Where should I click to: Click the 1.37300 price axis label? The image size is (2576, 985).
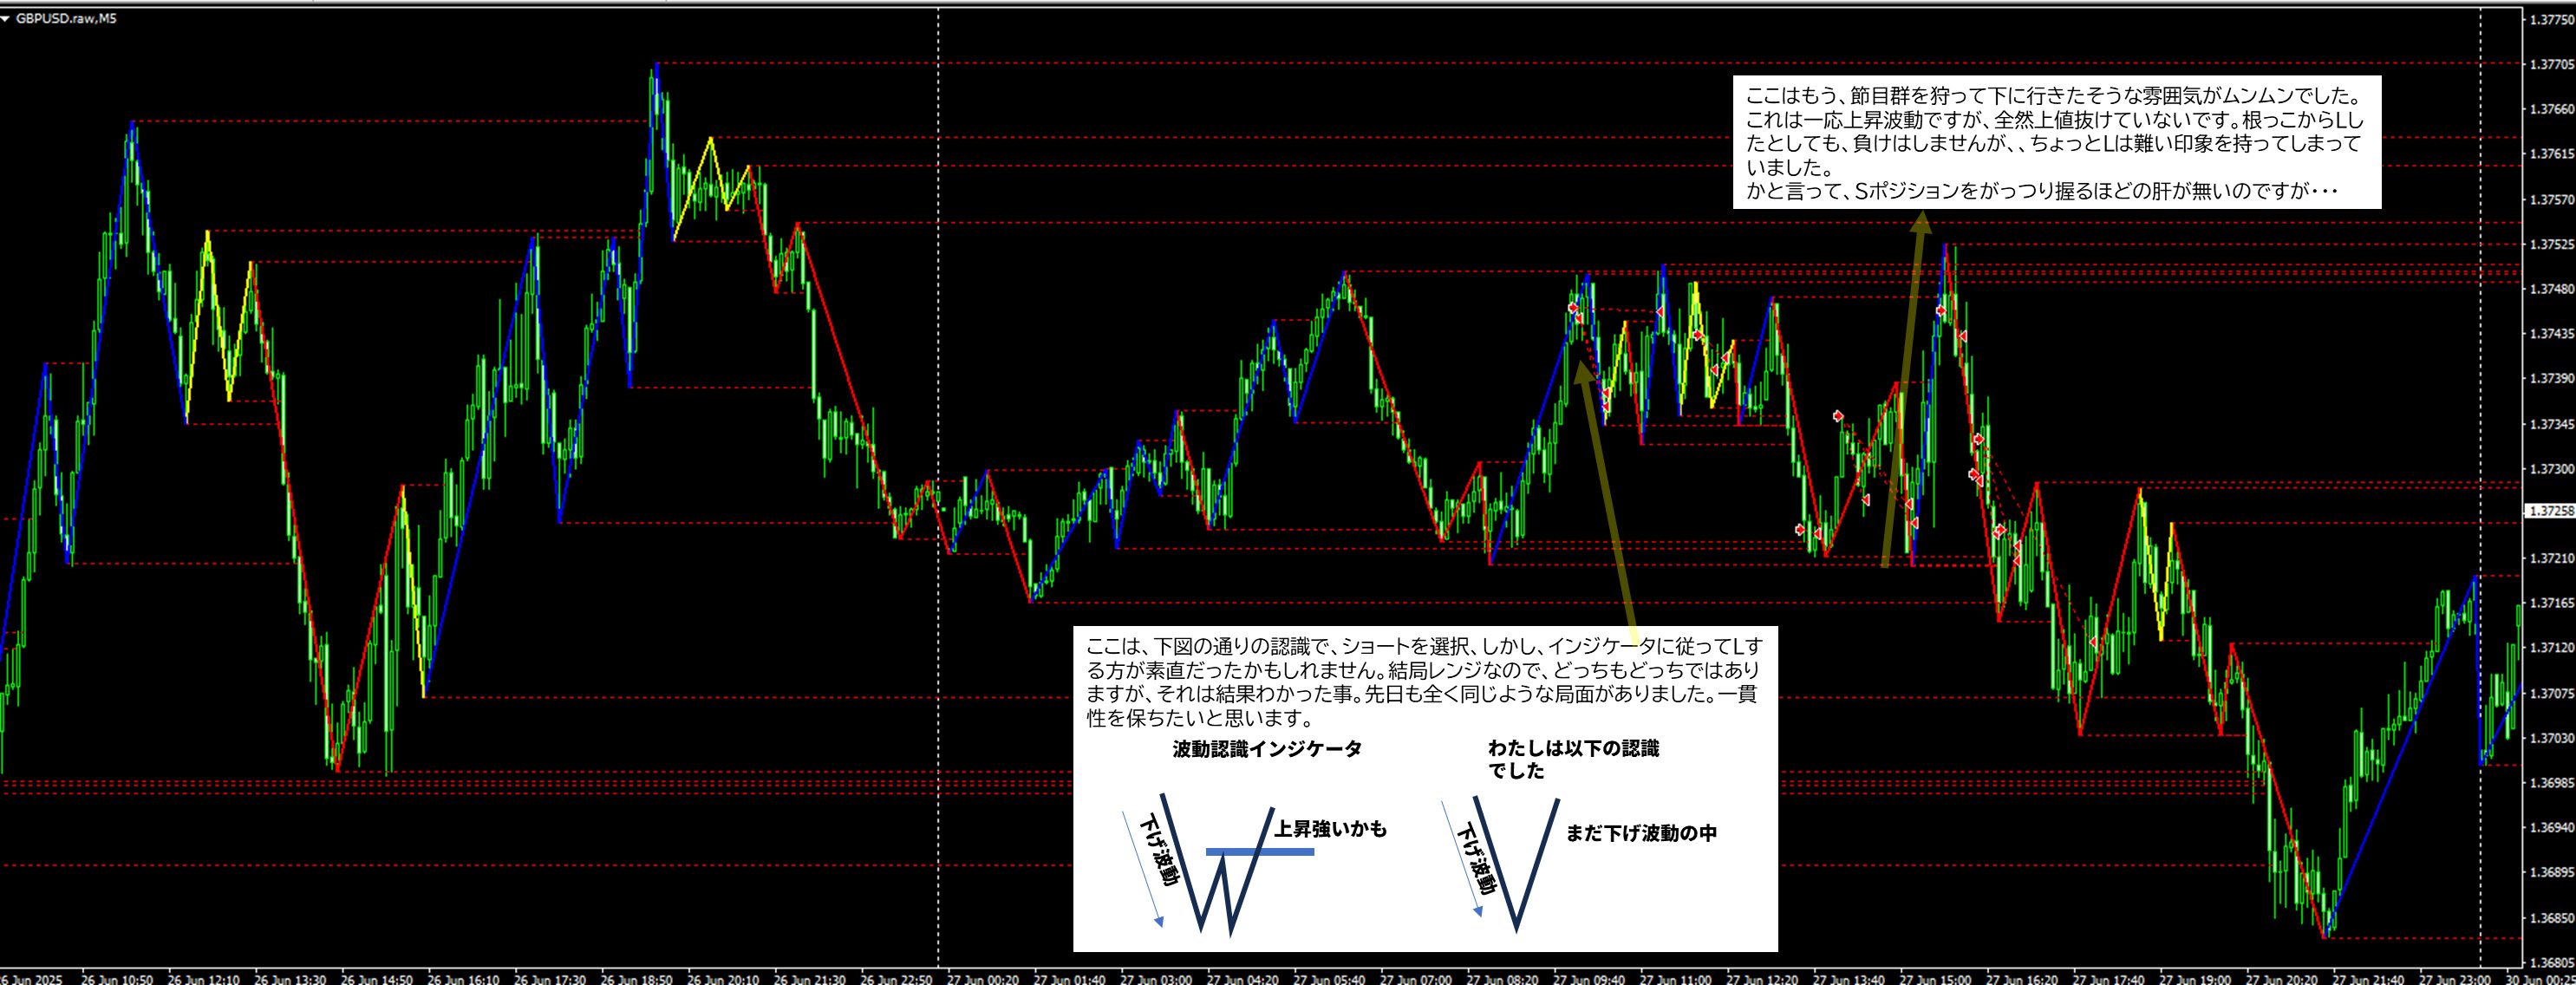click(2551, 468)
